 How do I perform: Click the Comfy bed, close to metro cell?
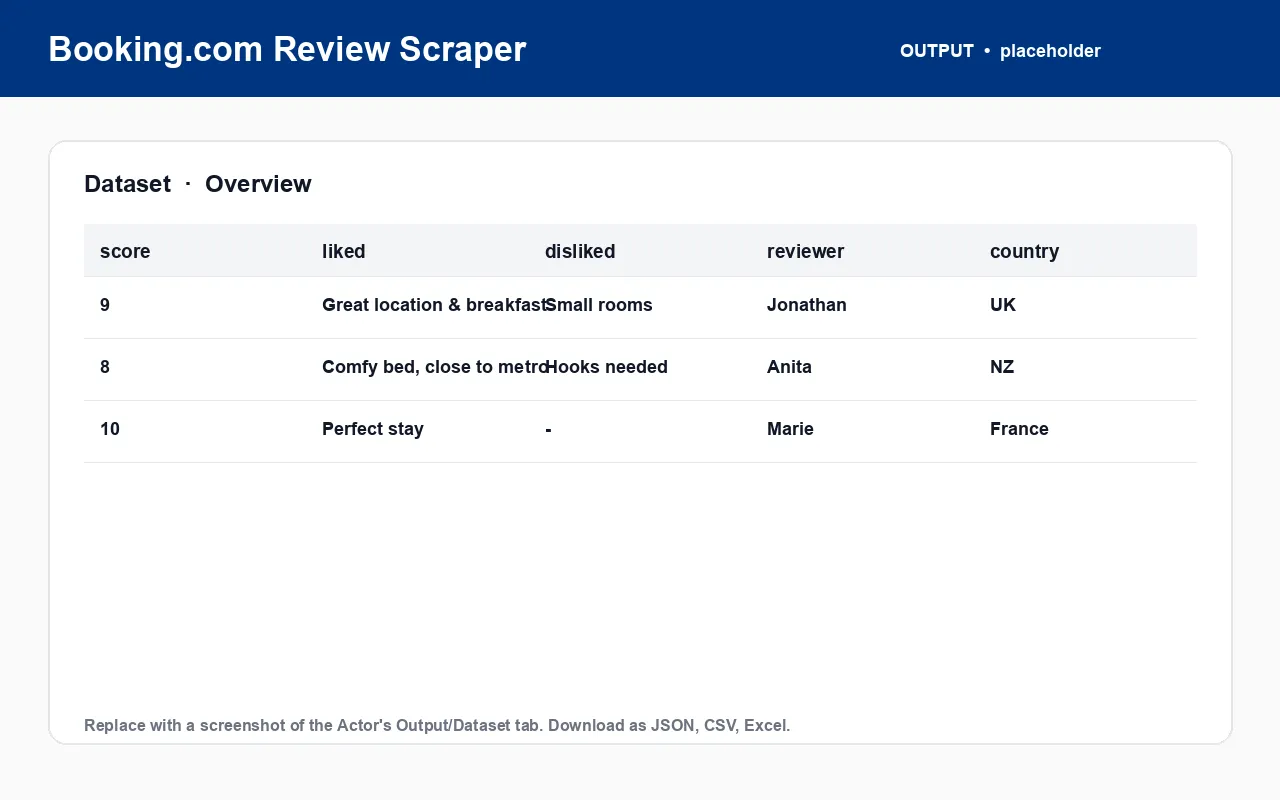tap(435, 367)
